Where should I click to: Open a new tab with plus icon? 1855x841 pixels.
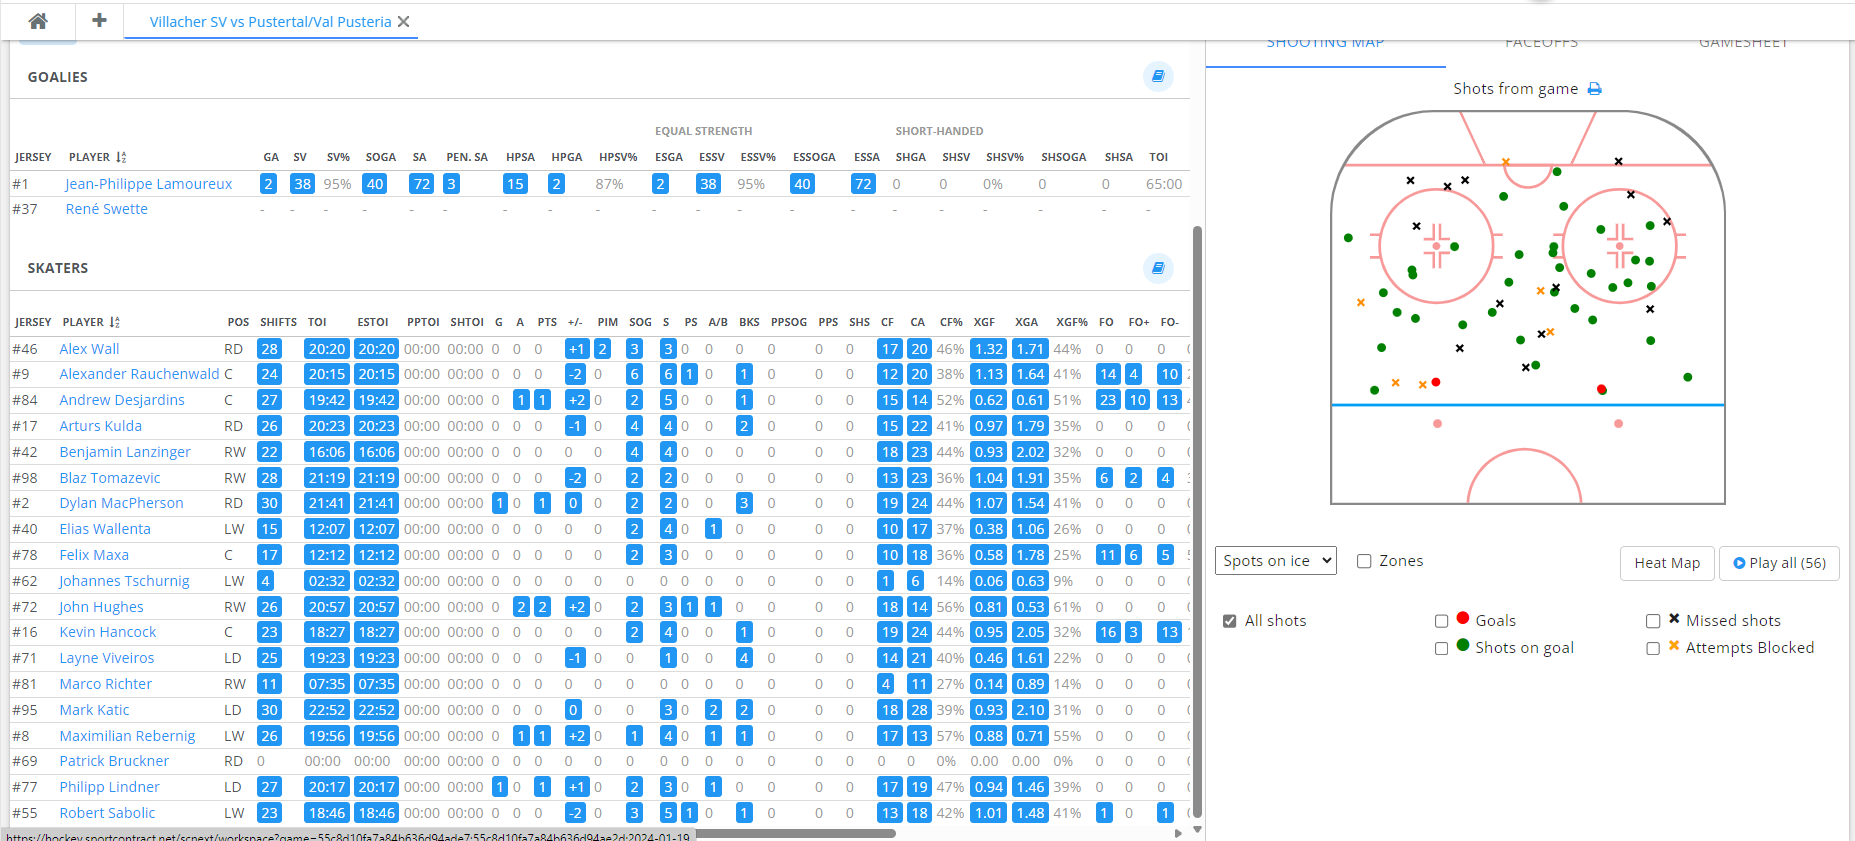point(99,21)
